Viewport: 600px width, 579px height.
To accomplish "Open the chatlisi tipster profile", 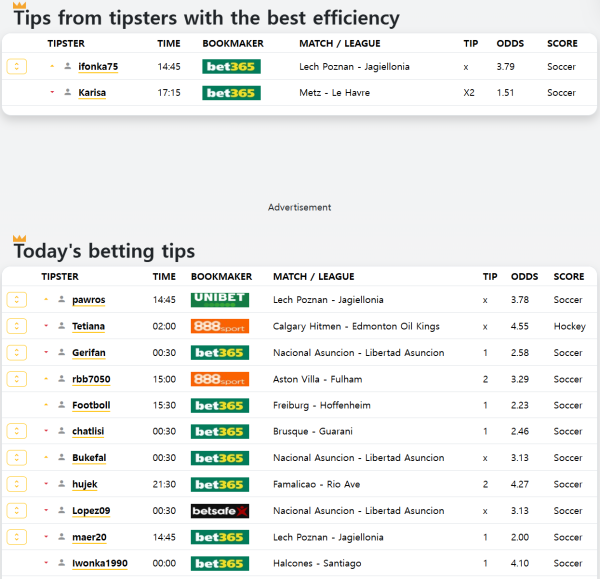I will click(88, 432).
